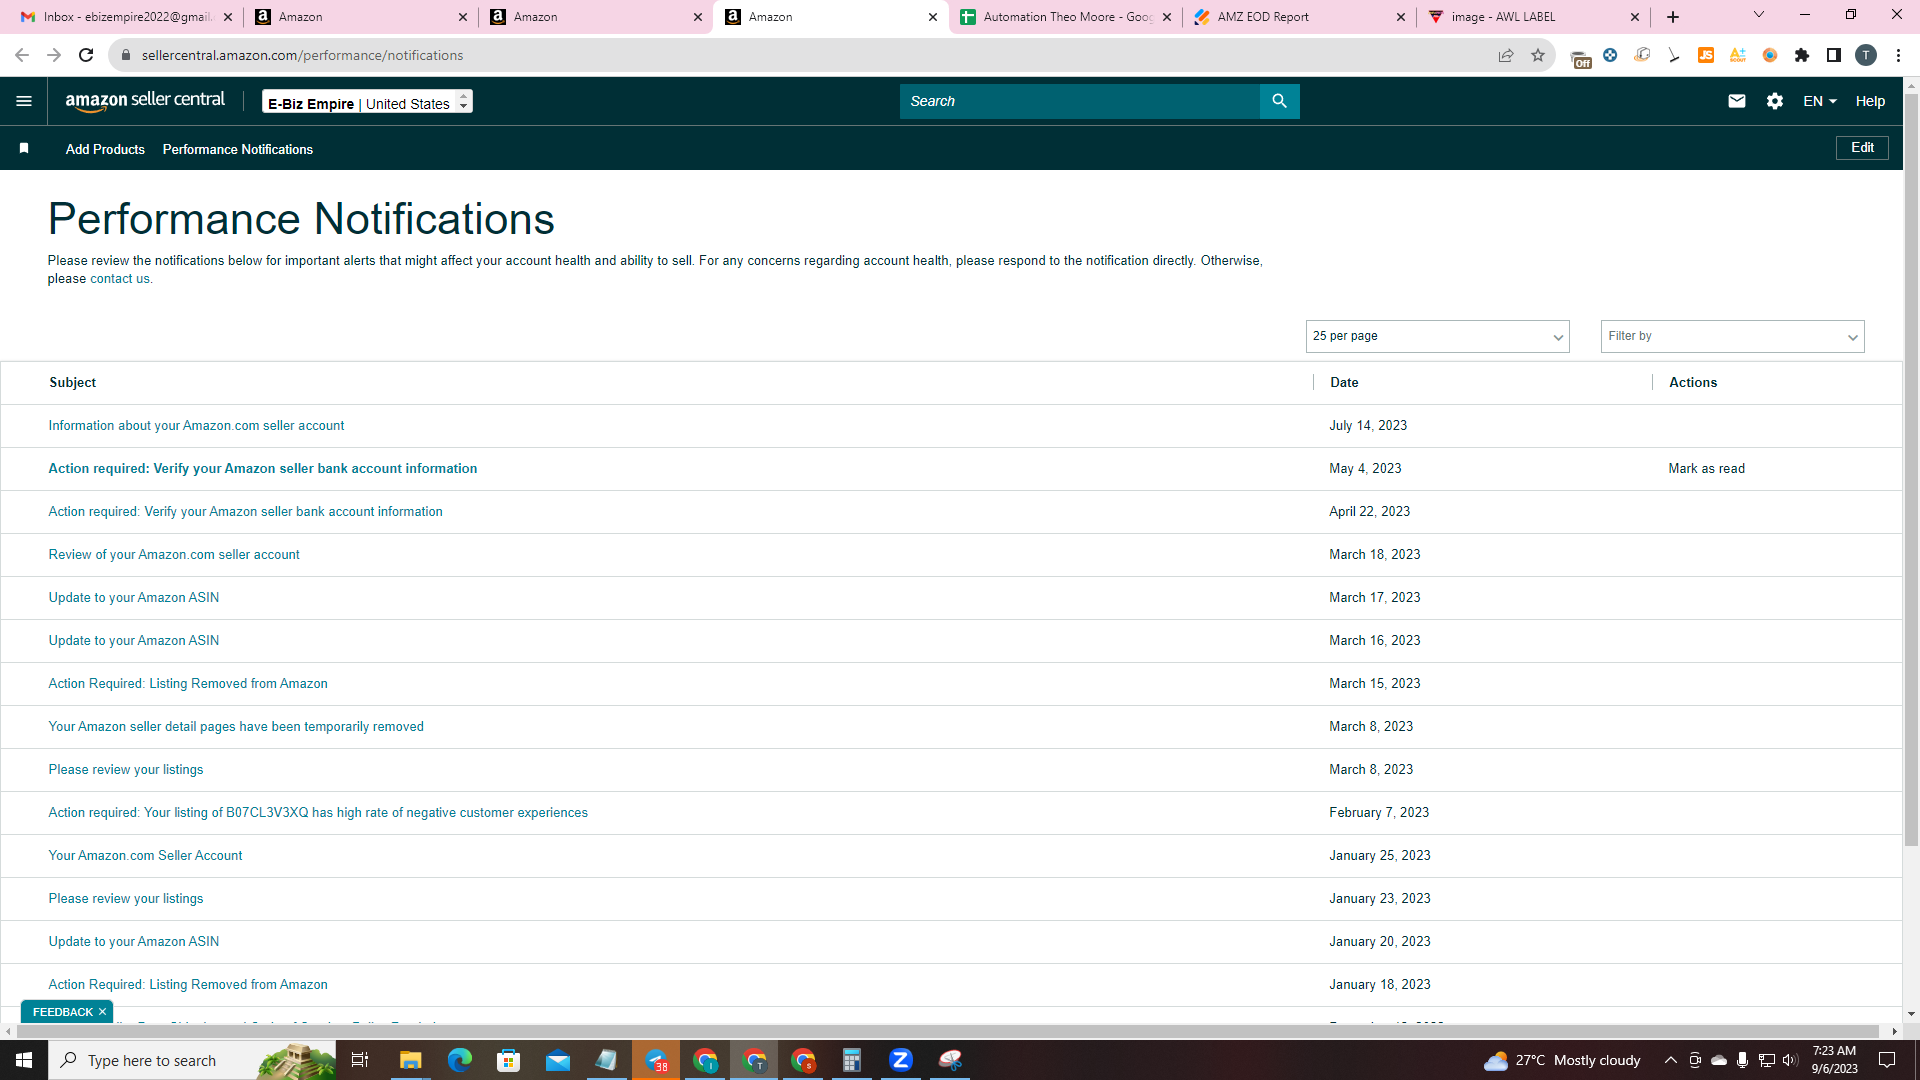Viewport: 1920px width, 1080px height.
Task: Open Update to your Amazon ASIN March 17
Action: point(134,597)
